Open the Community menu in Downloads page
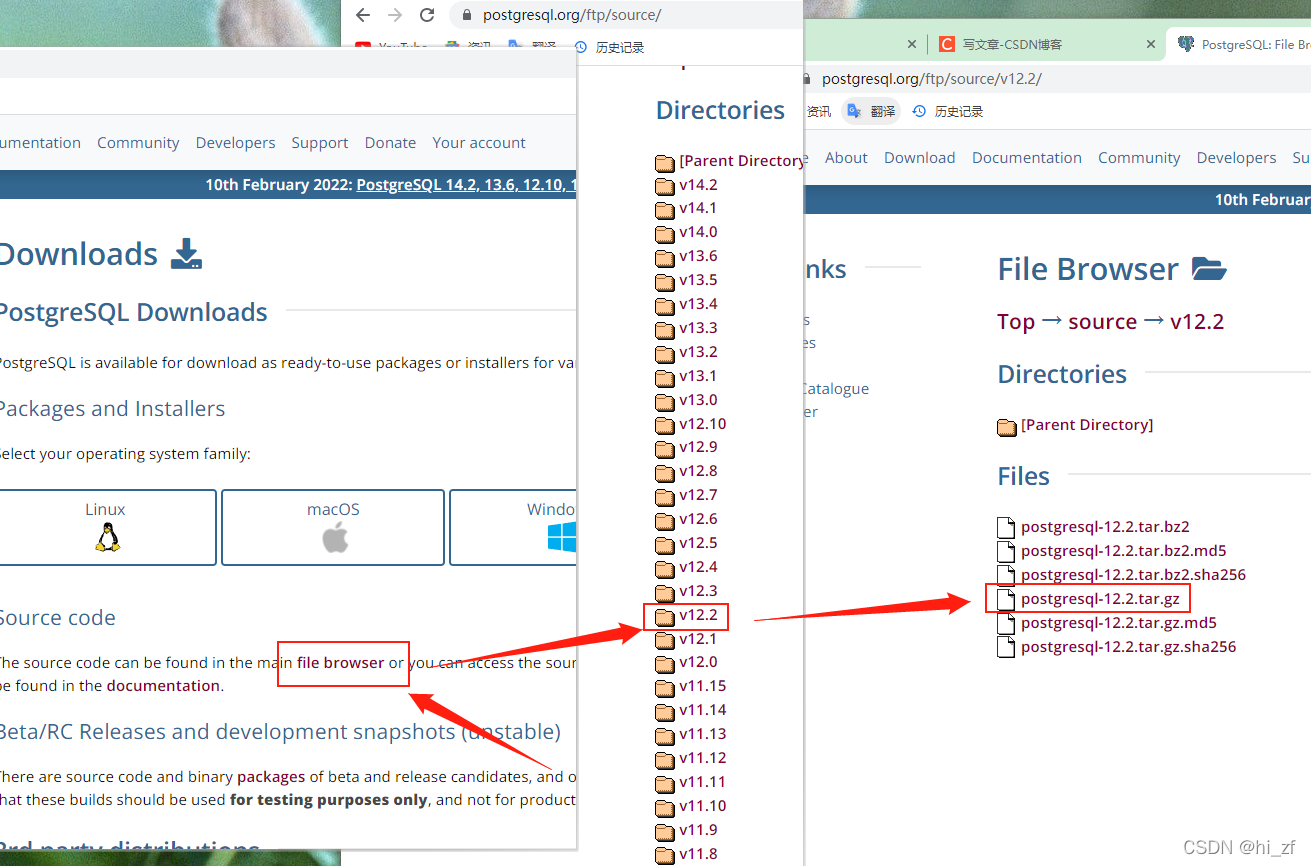Viewport: 1311px width, 866px height. pos(138,143)
